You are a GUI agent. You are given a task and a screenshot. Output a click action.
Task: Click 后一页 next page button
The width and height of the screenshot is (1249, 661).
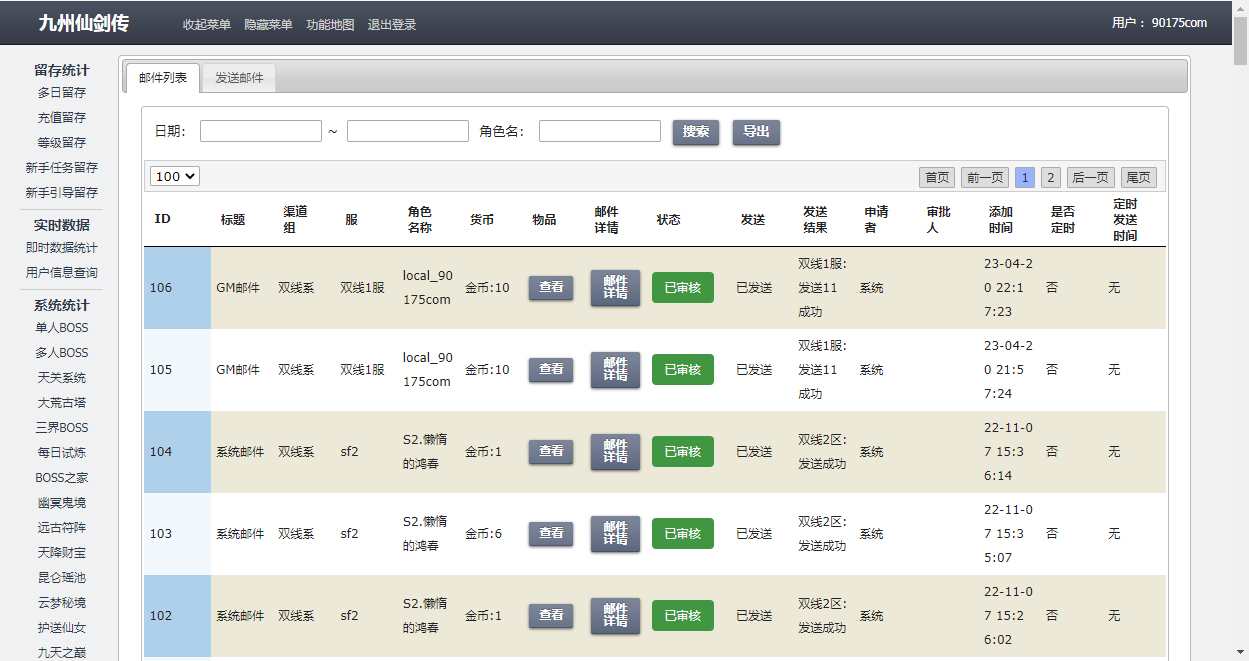pyautogui.click(x=1090, y=177)
